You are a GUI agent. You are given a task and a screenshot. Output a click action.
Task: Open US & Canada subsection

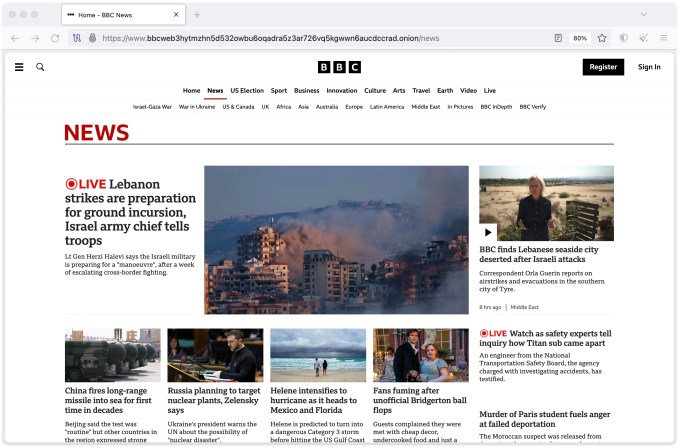(x=238, y=107)
